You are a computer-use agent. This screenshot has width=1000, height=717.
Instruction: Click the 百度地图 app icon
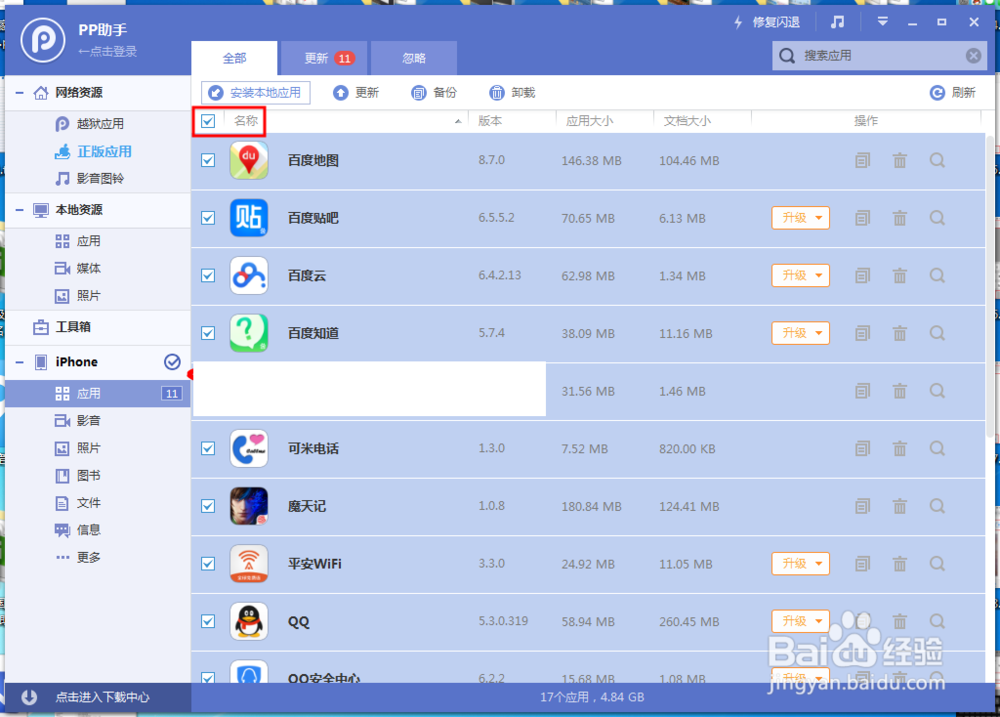pyautogui.click(x=249, y=160)
